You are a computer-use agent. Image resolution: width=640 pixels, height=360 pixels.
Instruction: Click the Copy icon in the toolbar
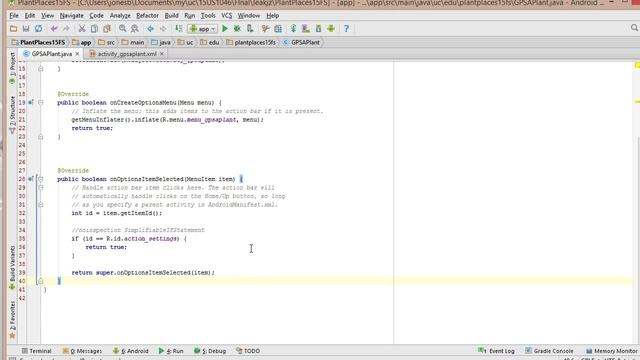point(94,29)
